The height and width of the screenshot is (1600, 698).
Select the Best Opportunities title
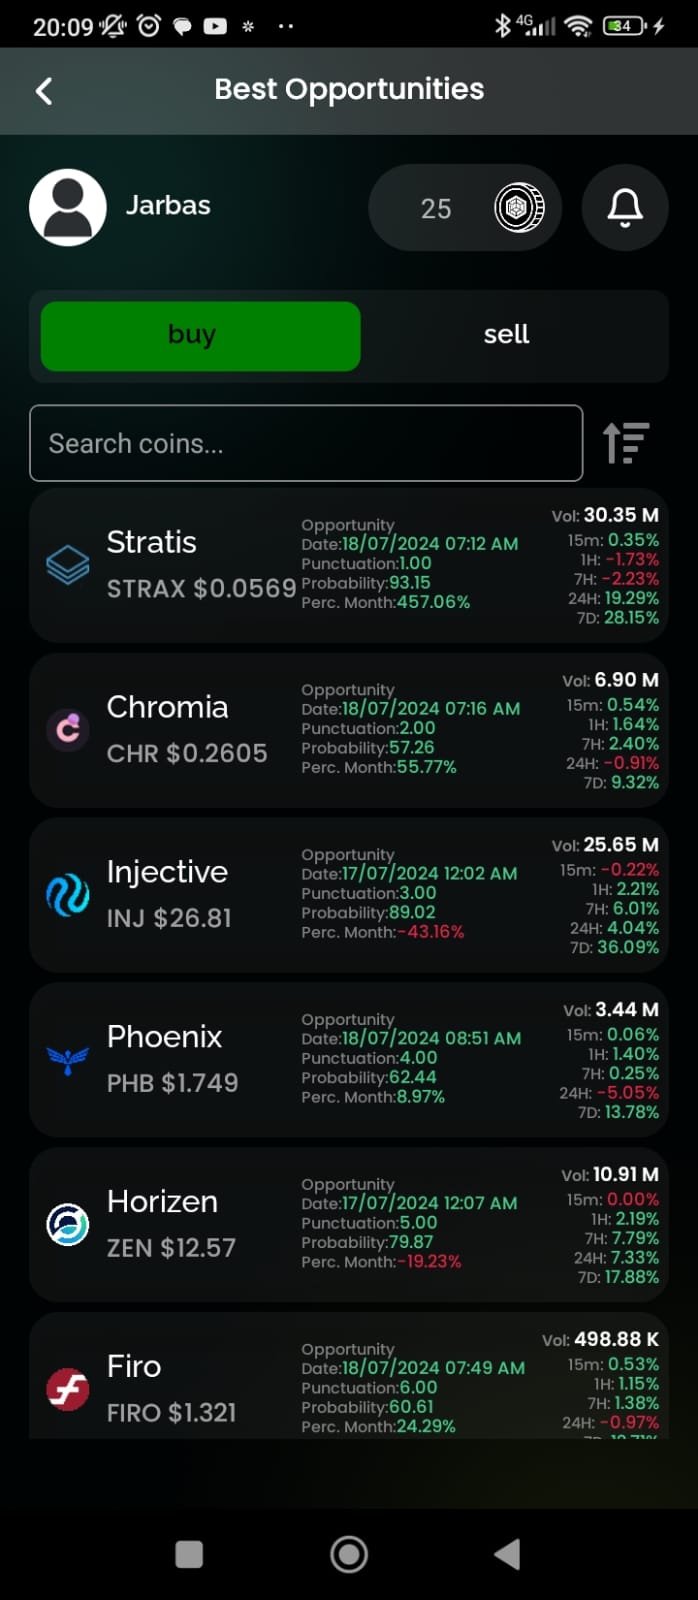pyautogui.click(x=349, y=89)
